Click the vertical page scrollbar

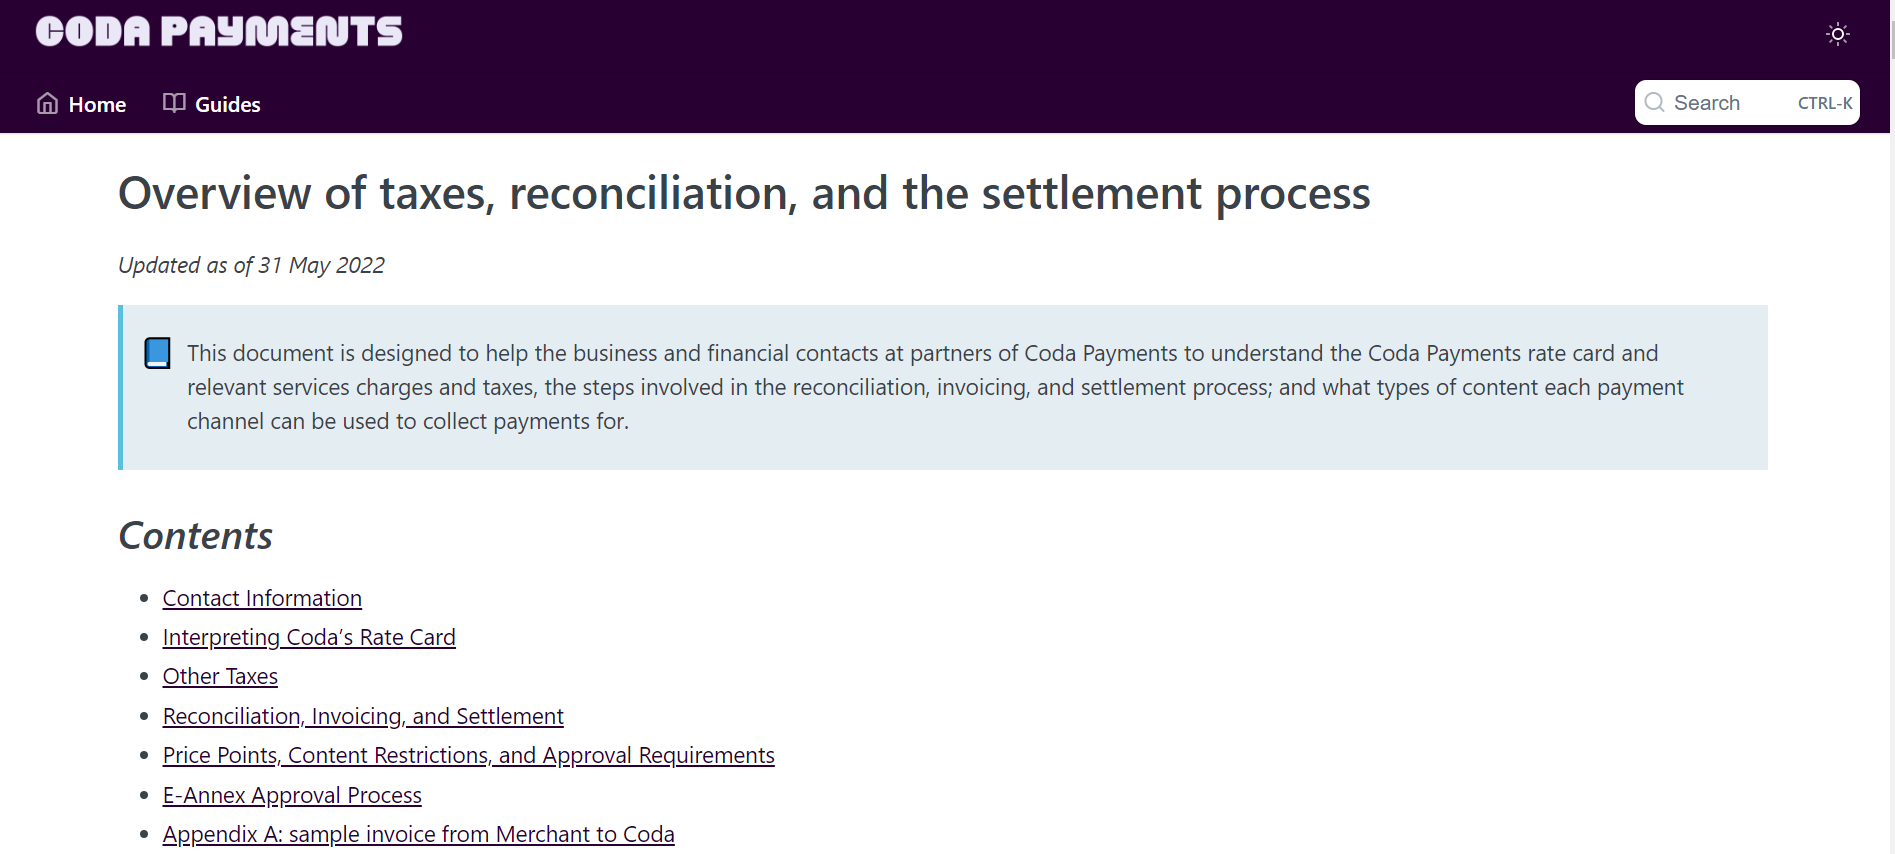tap(1891, 427)
